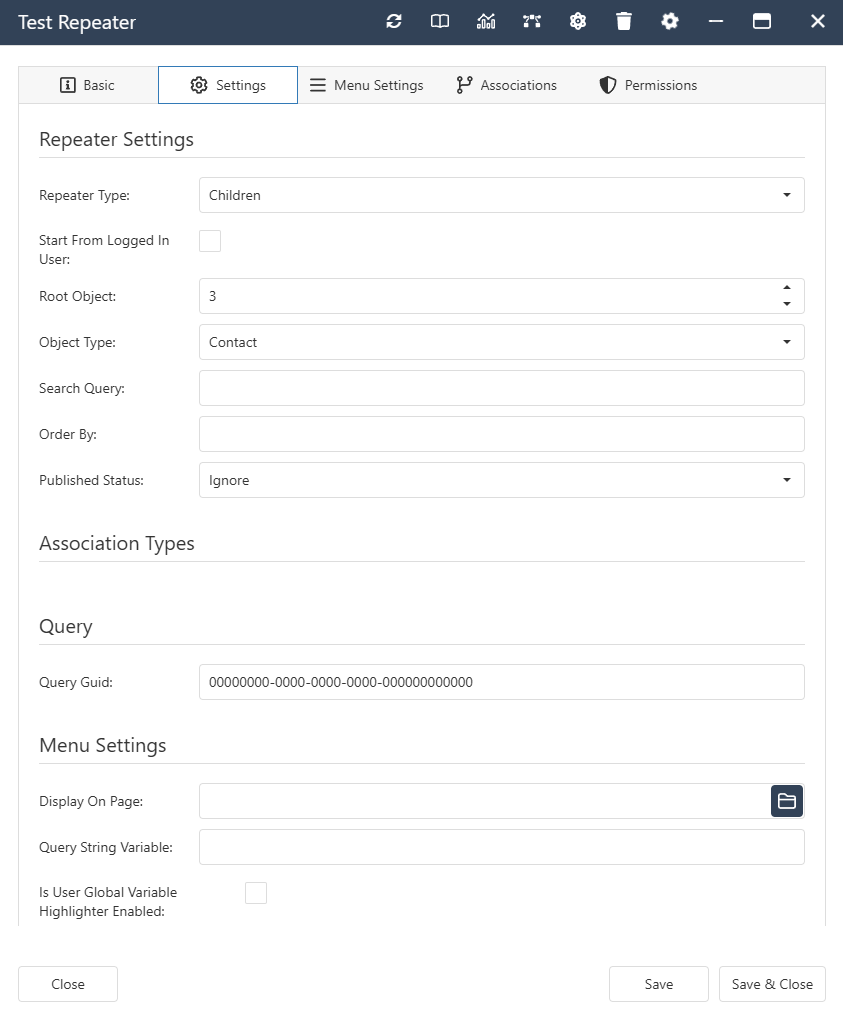Click the shield icon on the Permissions tab
This screenshot has height=1018, width=843.
607,85
